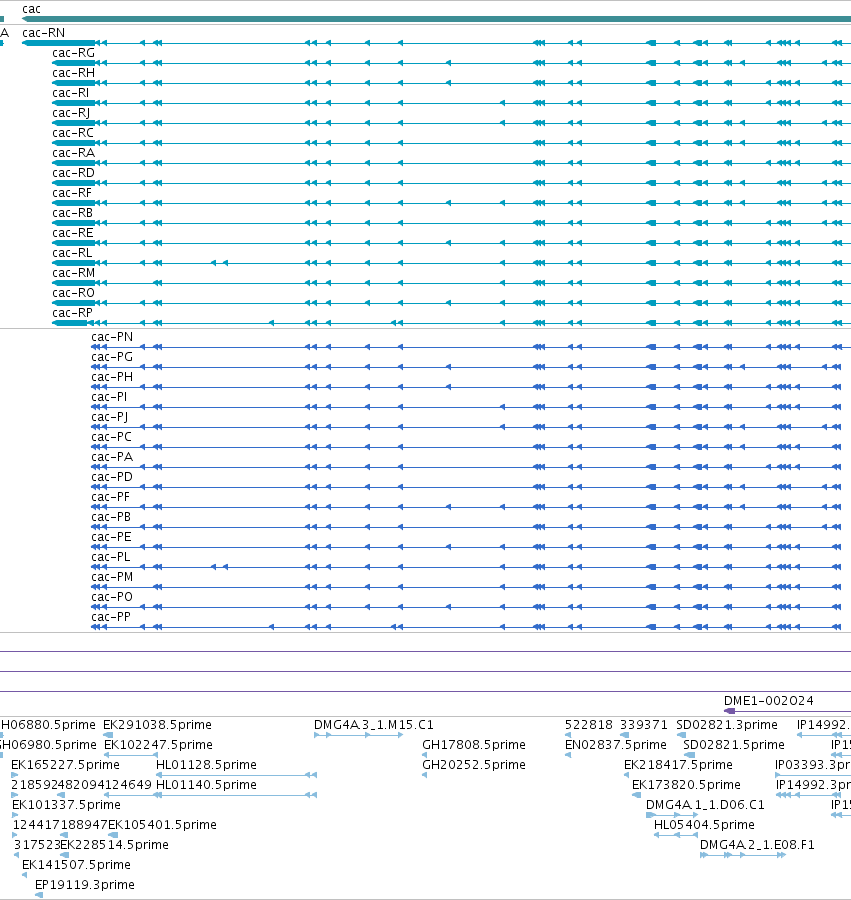Select the DME1-002024 feature label
Viewport: 851px width, 900px height.
768,701
